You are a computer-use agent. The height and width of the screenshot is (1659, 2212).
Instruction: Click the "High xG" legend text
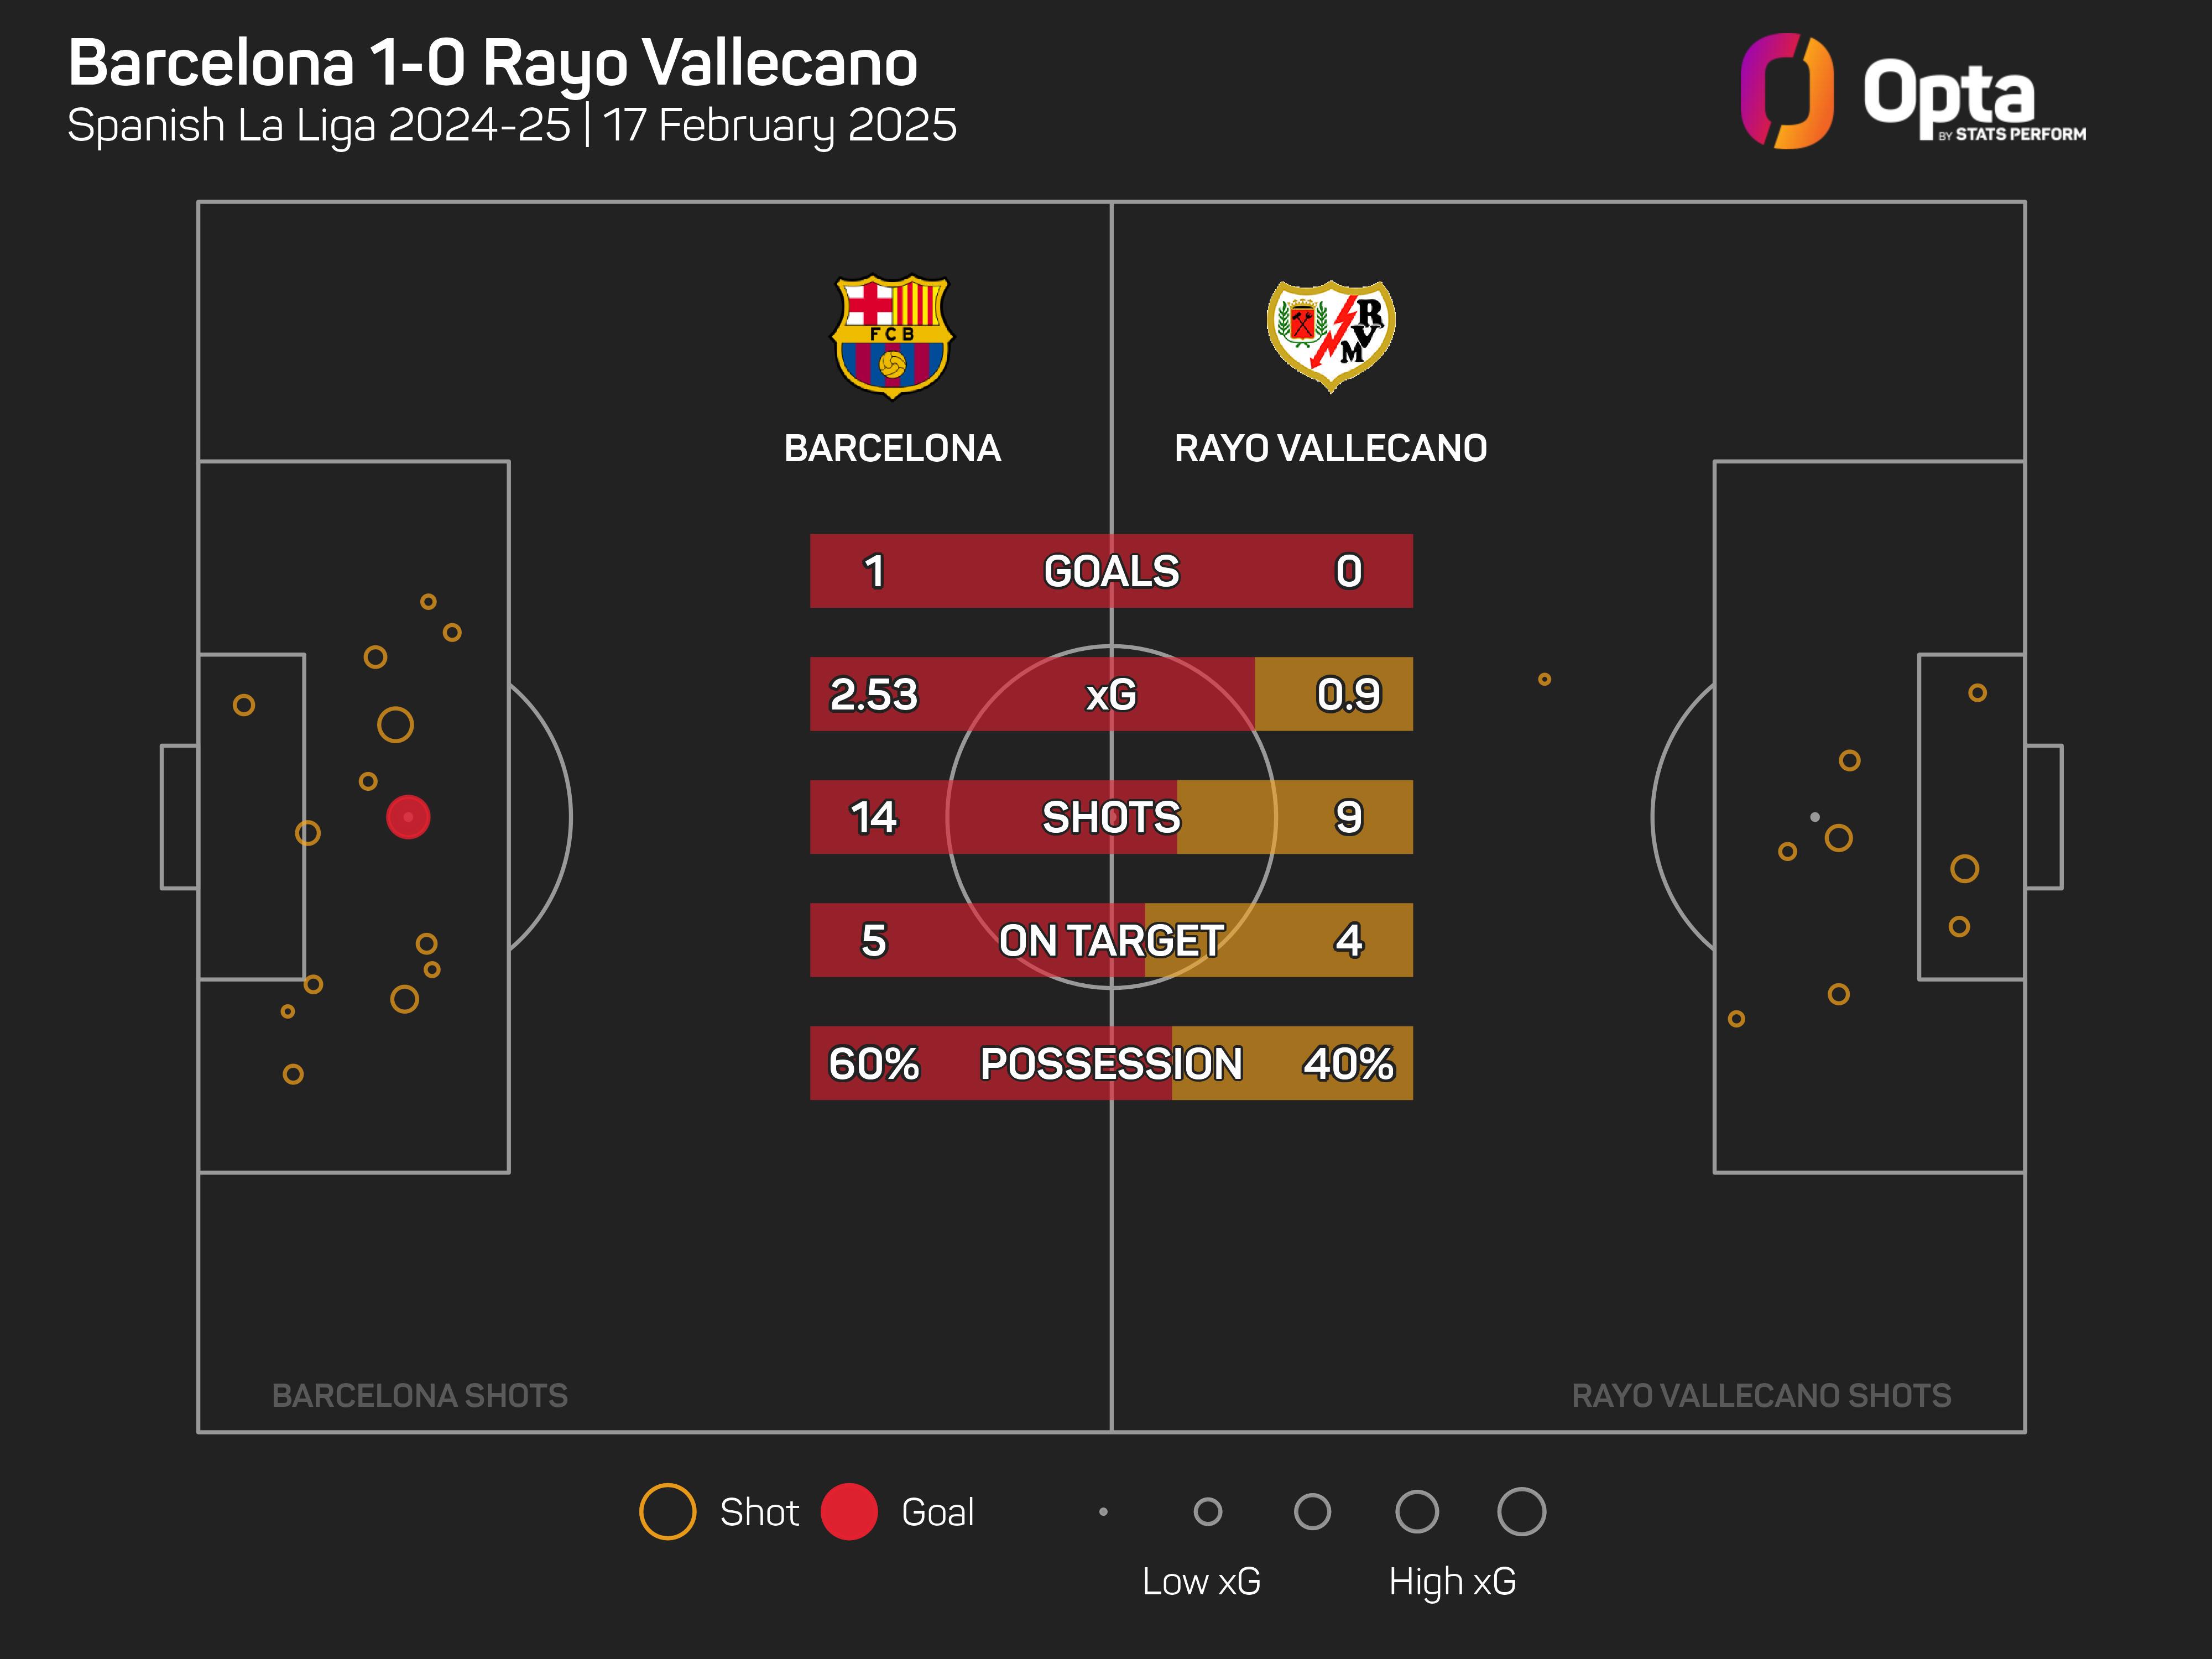pyautogui.click(x=1452, y=1581)
